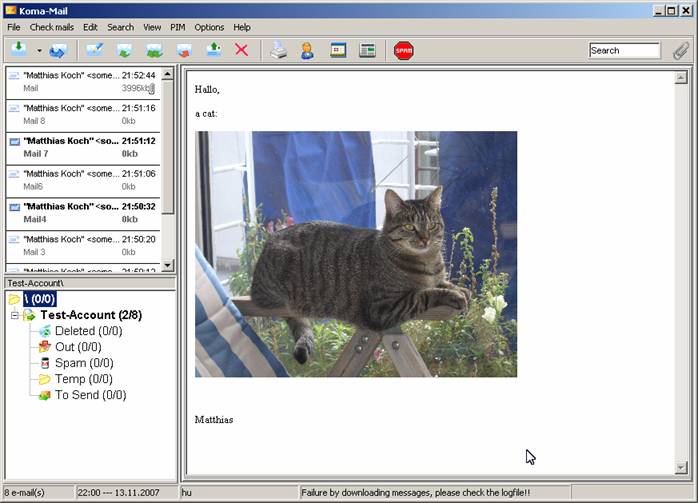The height and width of the screenshot is (503, 698).
Task: Open the address book person icon
Action: 307,50
